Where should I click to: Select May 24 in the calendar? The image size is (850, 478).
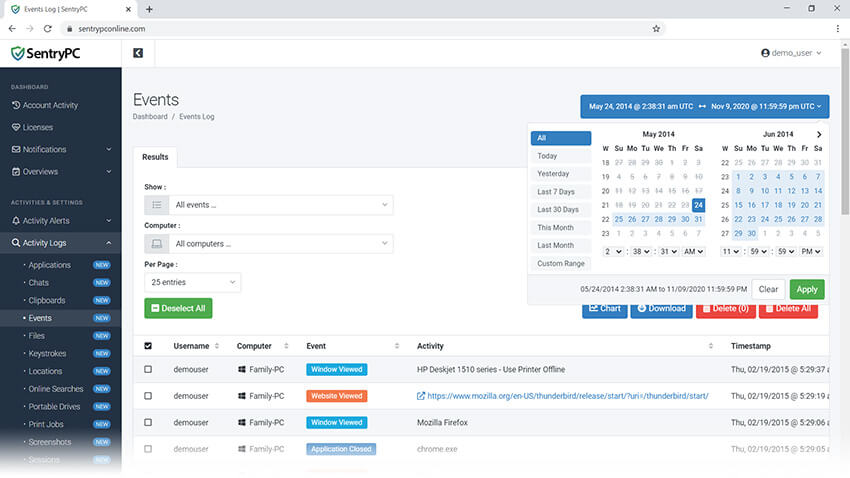tap(698, 205)
